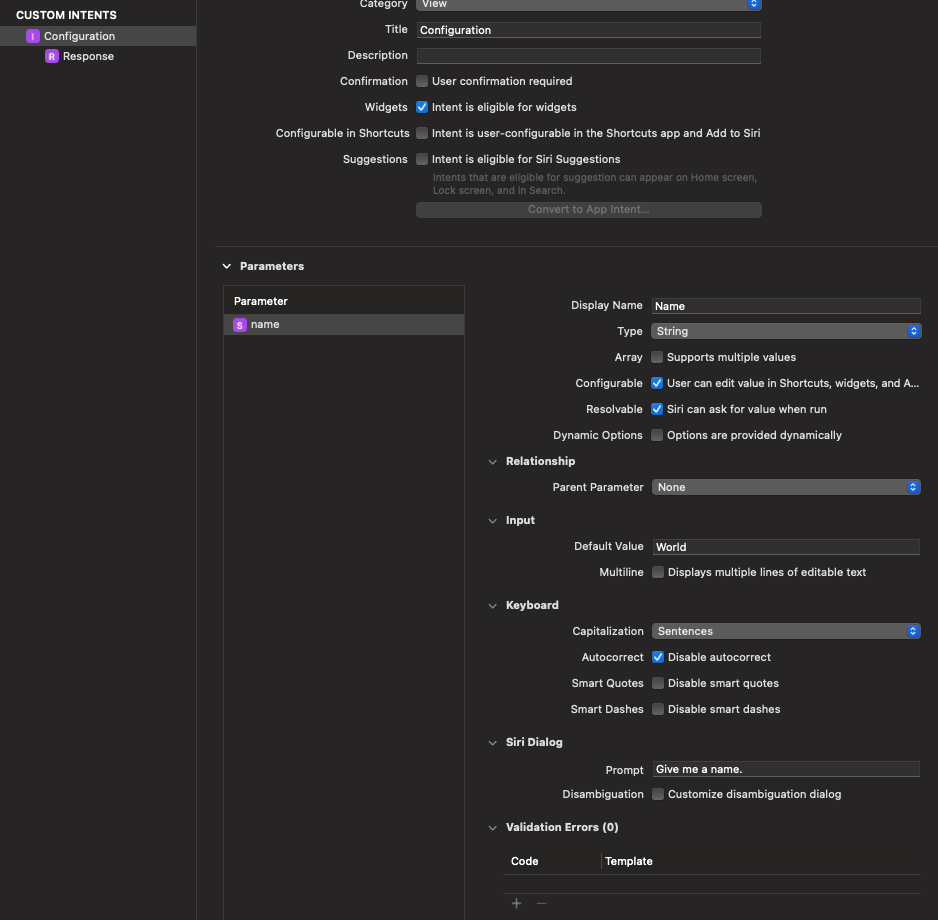The height and width of the screenshot is (920, 938).
Task: Click the S type icon beside the name parameter
Action: coord(239,324)
